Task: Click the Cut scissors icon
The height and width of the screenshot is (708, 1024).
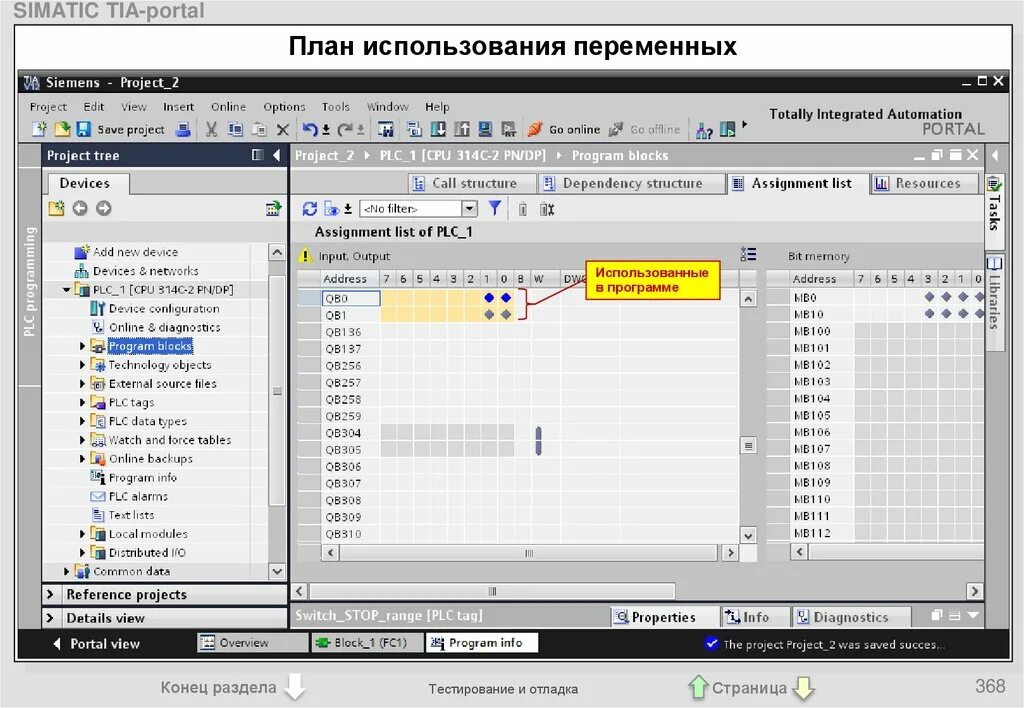Action: 211,129
